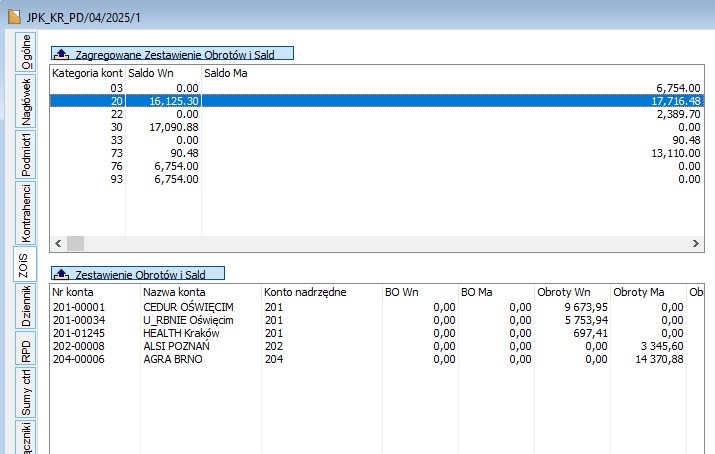Open the Podmiot1 vertical tab
Viewport: 715px width, 454px height.
(24, 153)
